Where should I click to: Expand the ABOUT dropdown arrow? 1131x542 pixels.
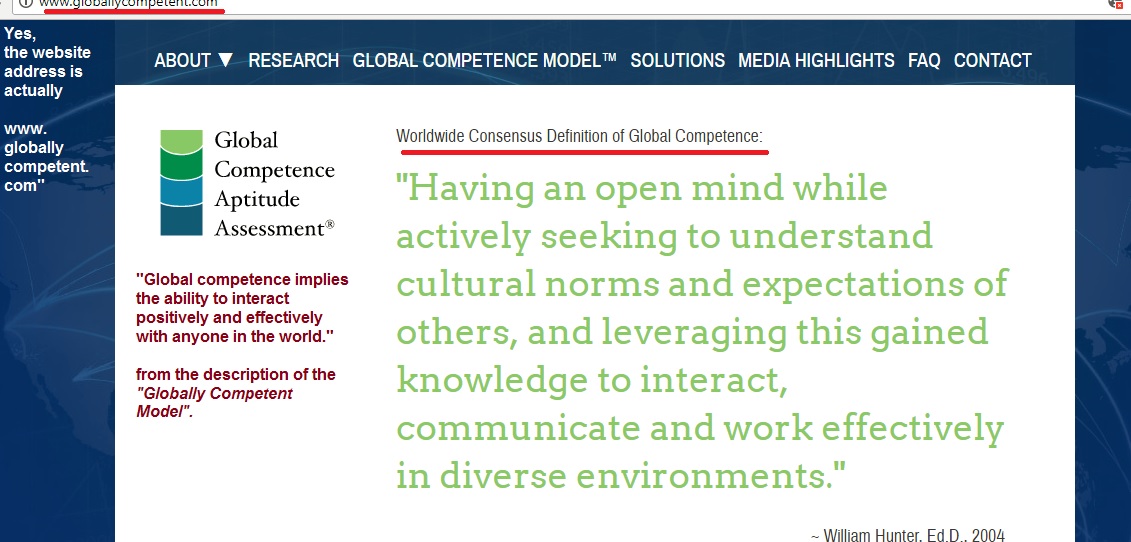225,61
